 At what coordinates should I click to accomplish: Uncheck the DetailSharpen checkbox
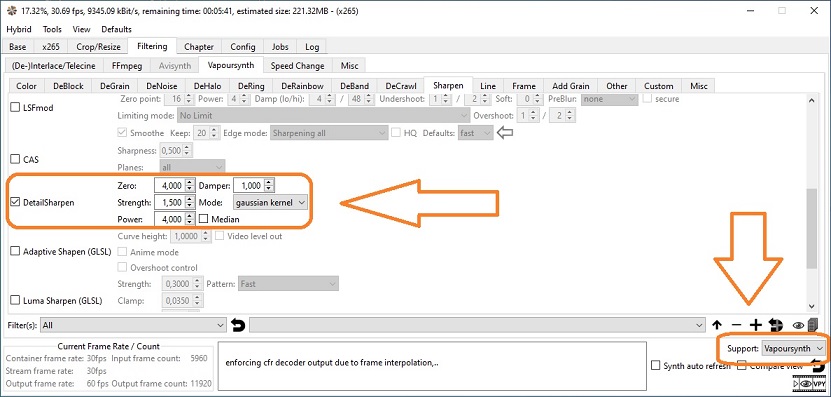tap(15, 202)
